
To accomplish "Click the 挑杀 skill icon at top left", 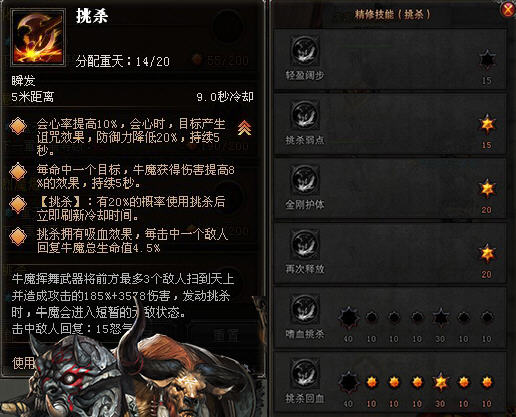I will click(x=38, y=37).
